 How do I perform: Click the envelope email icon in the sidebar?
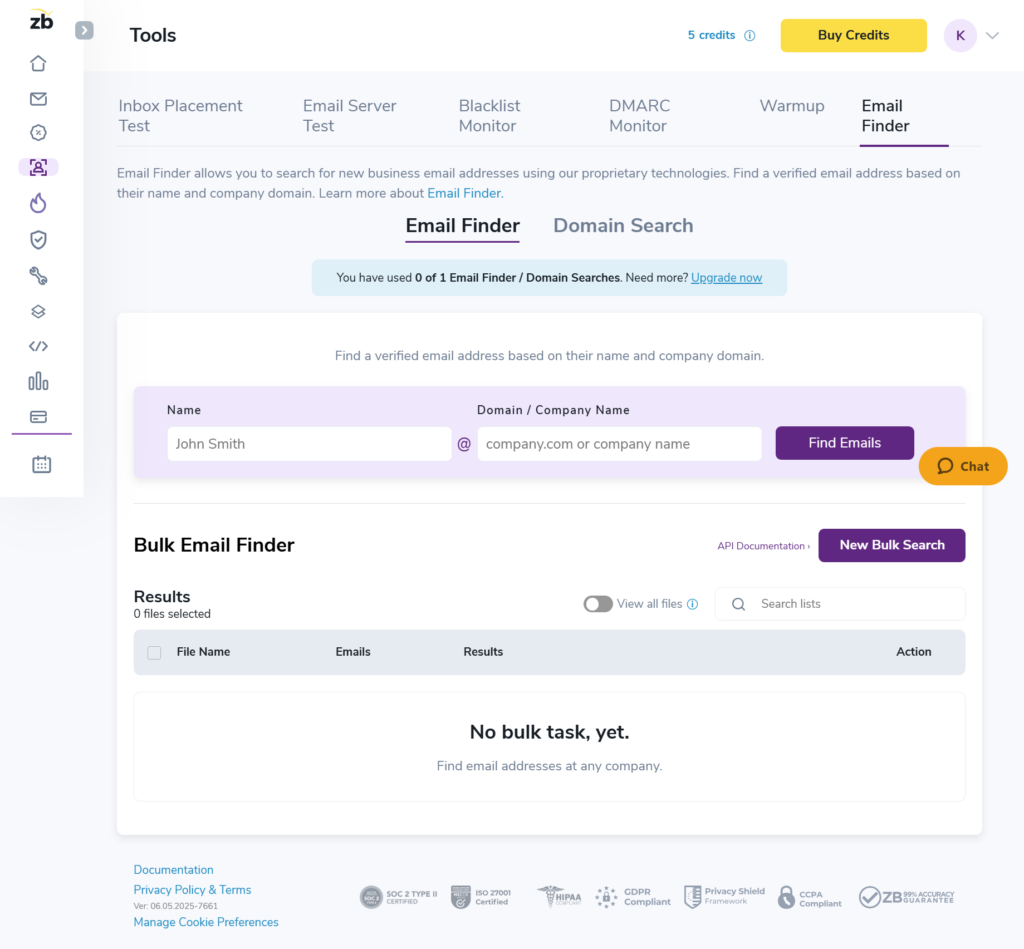click(x=38, y=99)
